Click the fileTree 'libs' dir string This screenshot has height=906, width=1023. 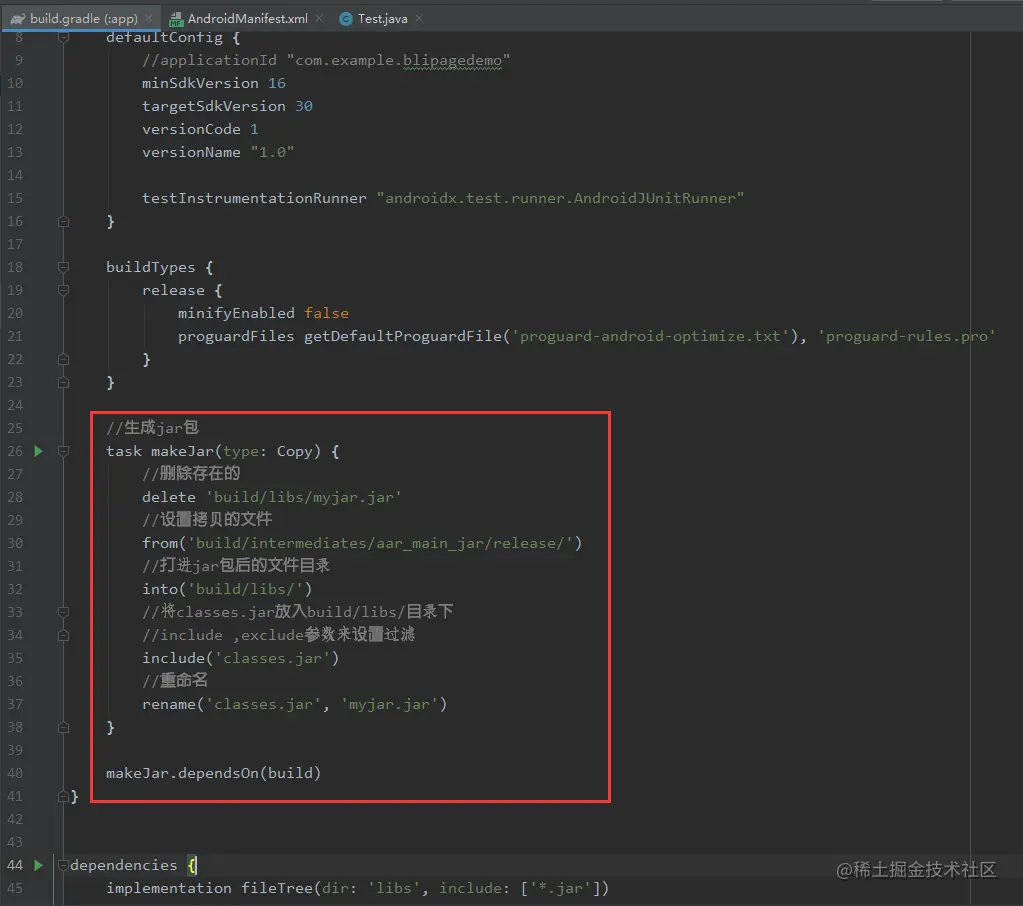393,888
